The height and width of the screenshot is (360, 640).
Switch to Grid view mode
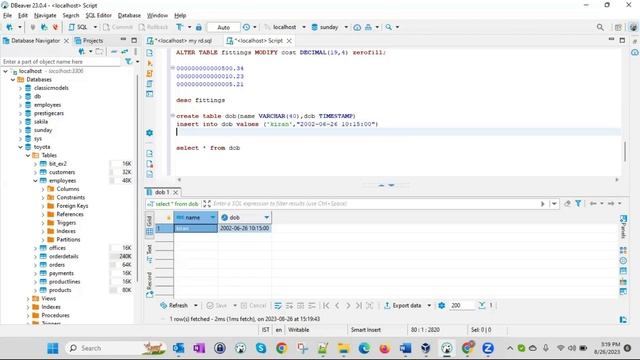pyautogui.click(x=149, y=225)
